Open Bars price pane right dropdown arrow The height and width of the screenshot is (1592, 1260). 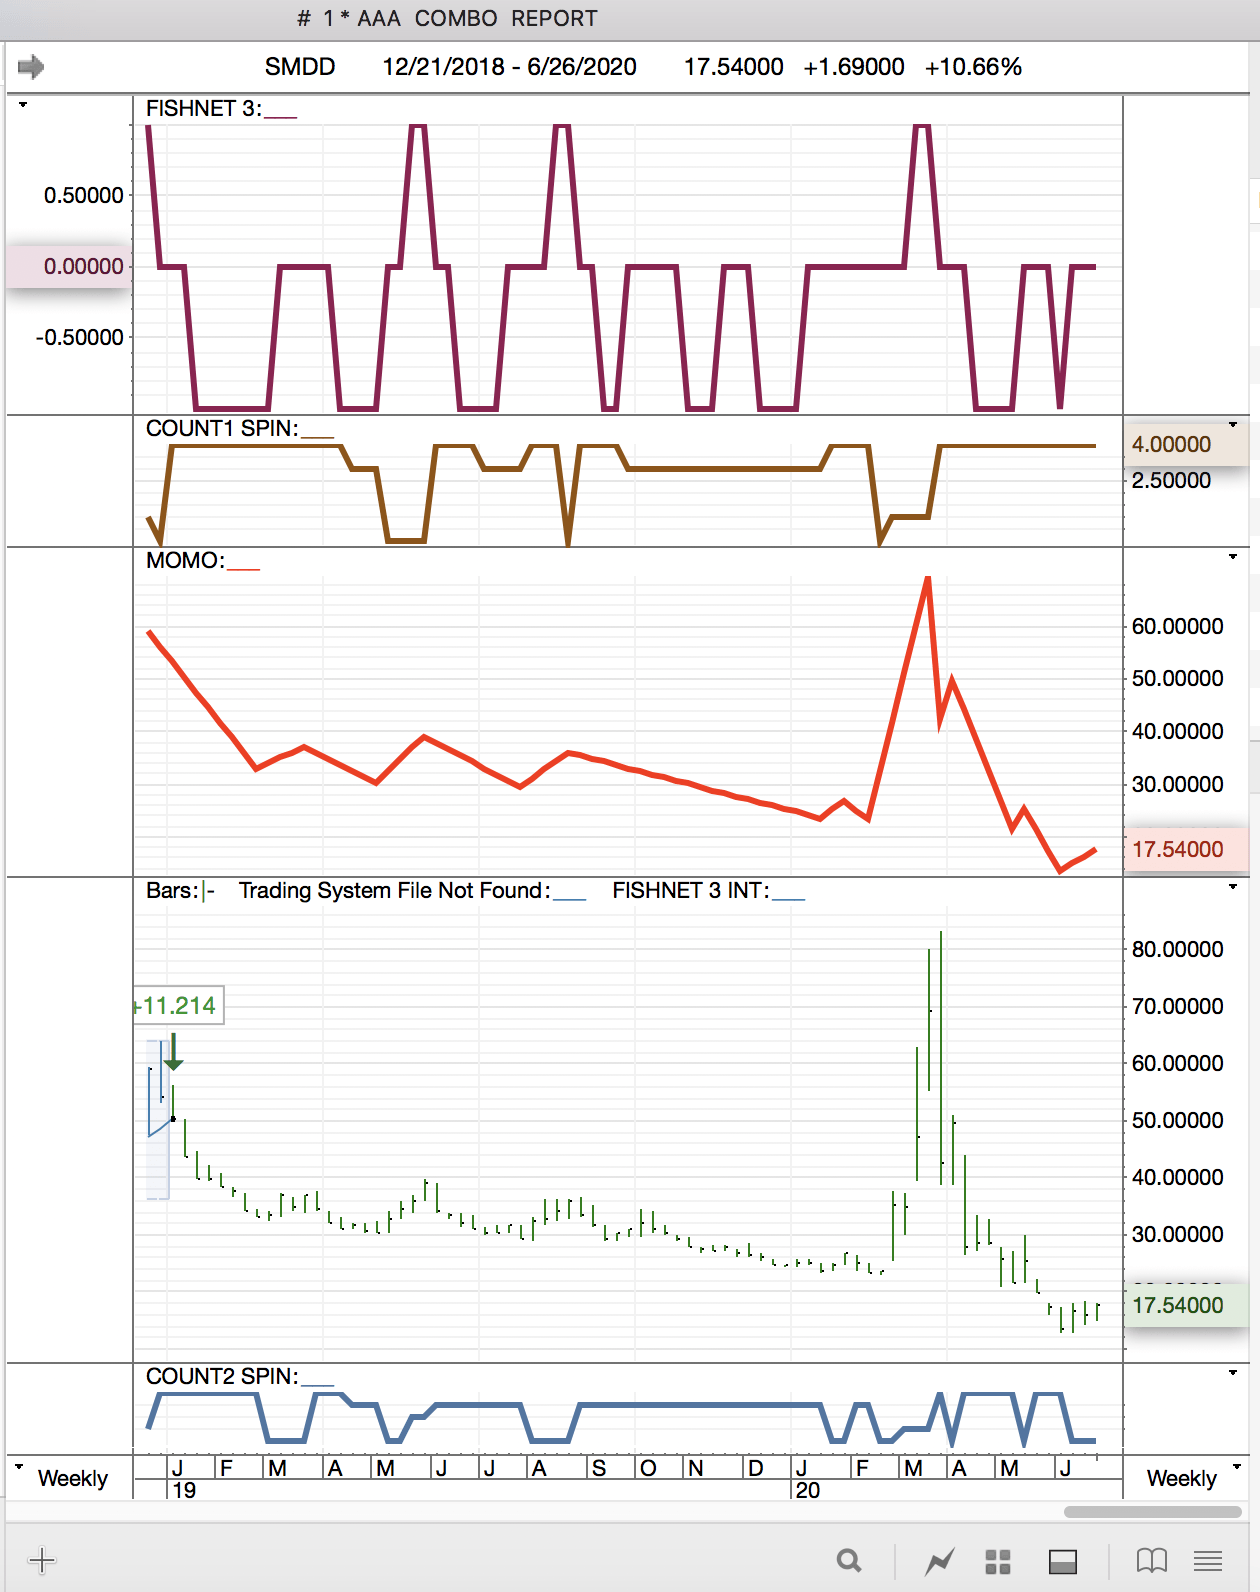pyautogui.click(x=1233, y=887)
